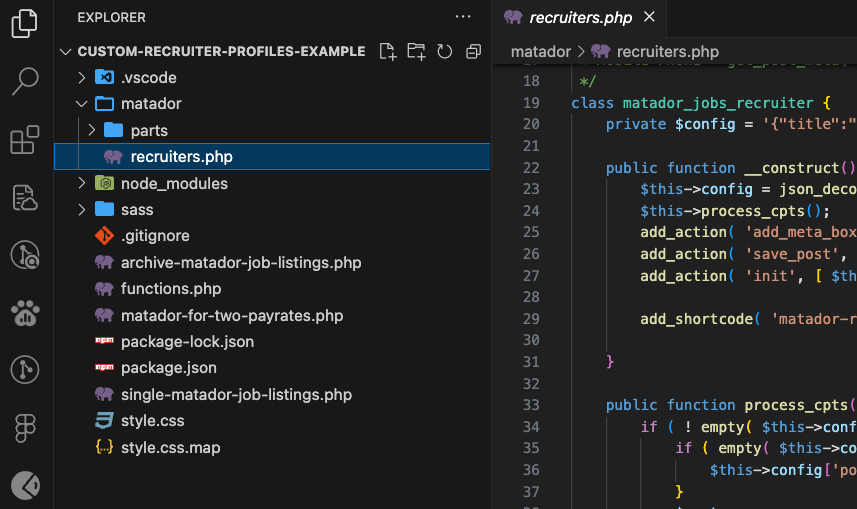
Task: Open single-matador-job-listings.php file
Action: (236, 395)
